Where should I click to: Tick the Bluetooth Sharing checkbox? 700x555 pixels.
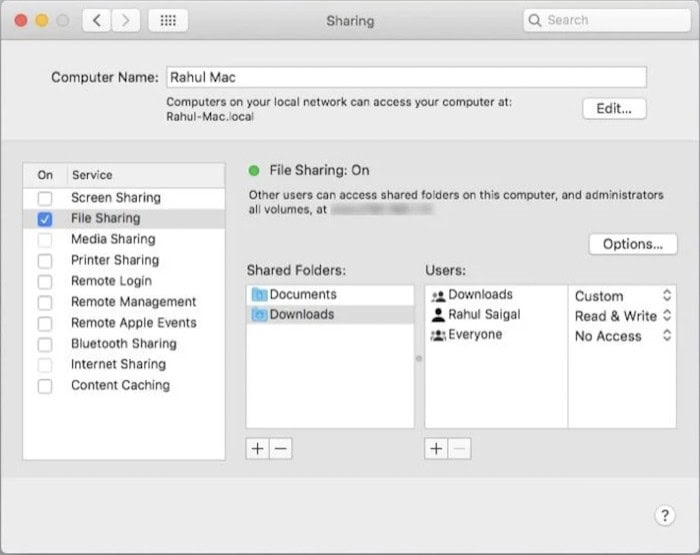pos(45,344)
